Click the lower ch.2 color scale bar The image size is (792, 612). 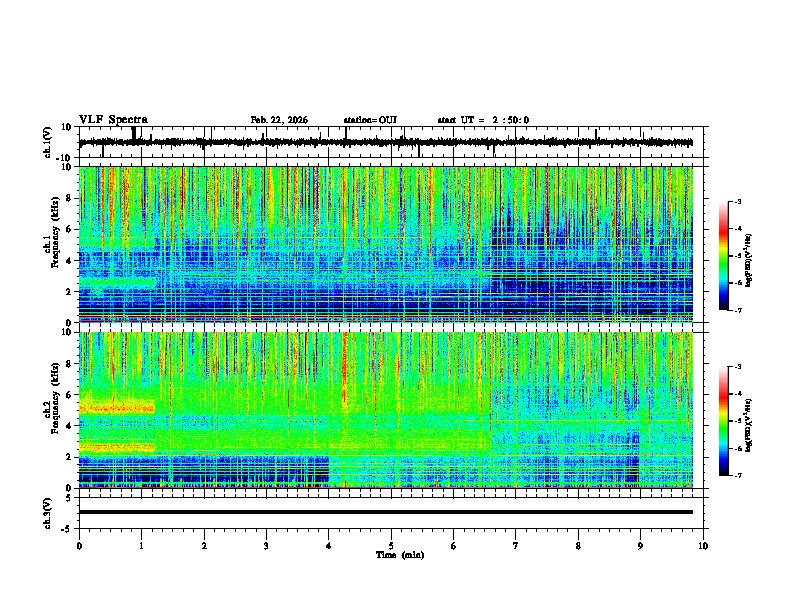(x=724, y=421)
